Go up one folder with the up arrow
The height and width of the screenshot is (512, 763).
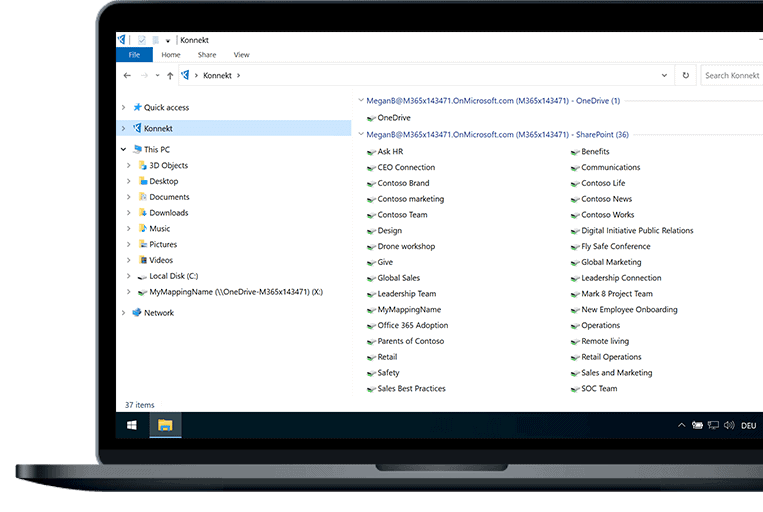click(x=170, y=75)
